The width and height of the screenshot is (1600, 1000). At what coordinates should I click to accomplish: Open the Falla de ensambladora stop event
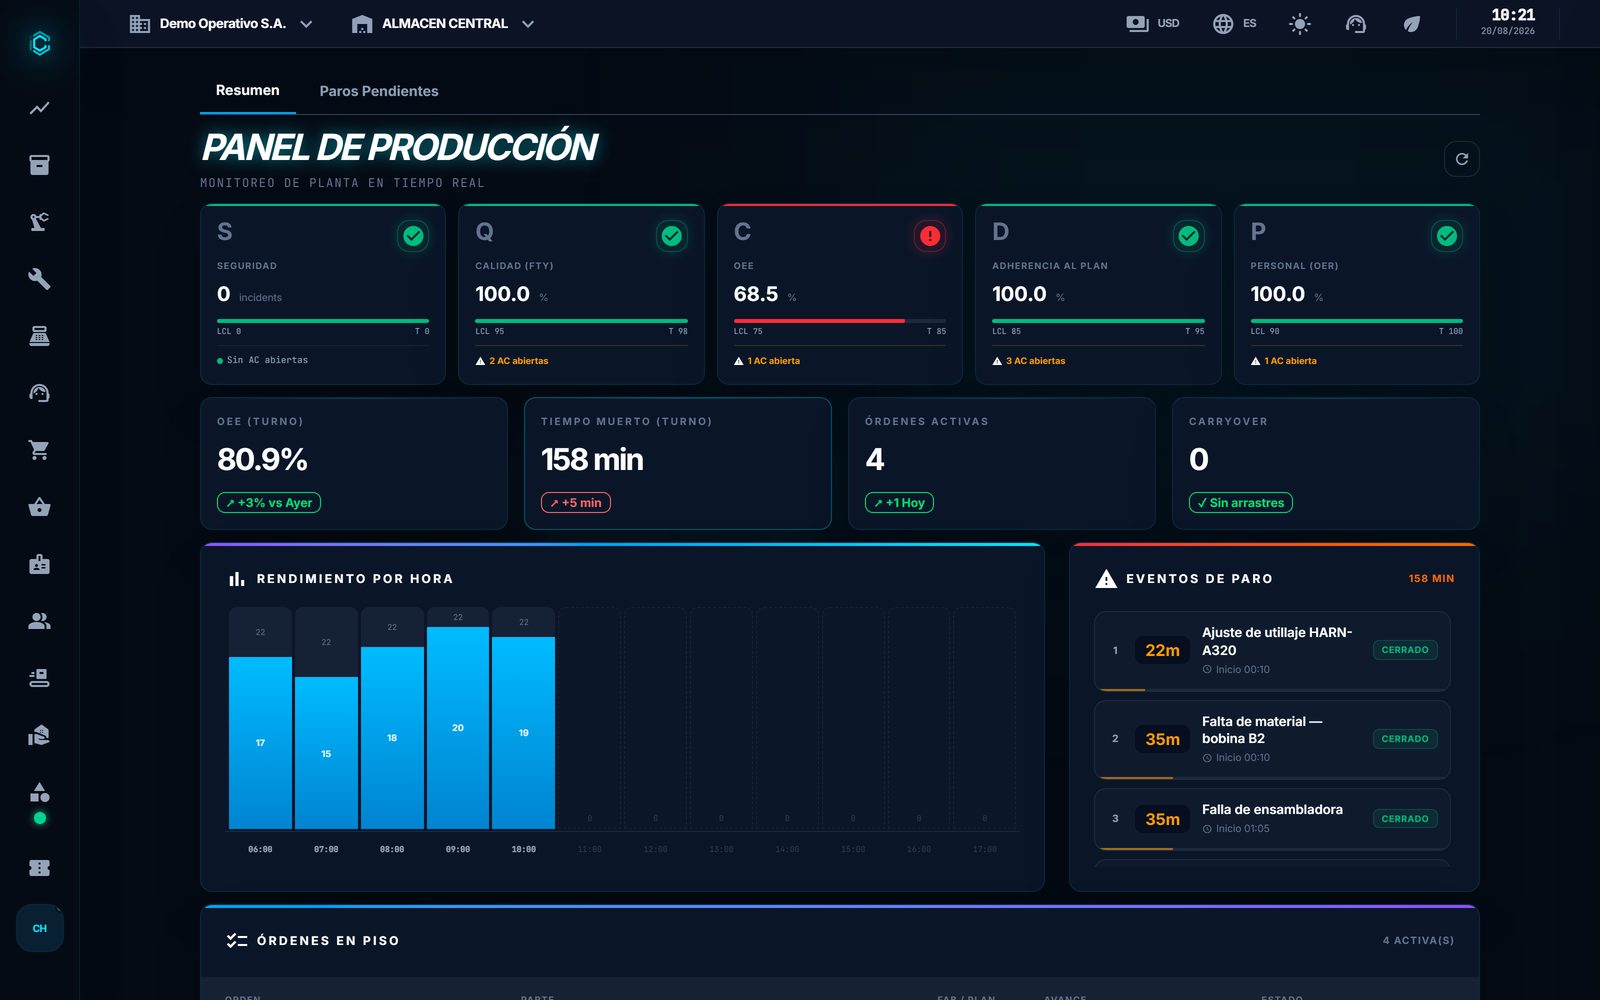coord(1272,819)
